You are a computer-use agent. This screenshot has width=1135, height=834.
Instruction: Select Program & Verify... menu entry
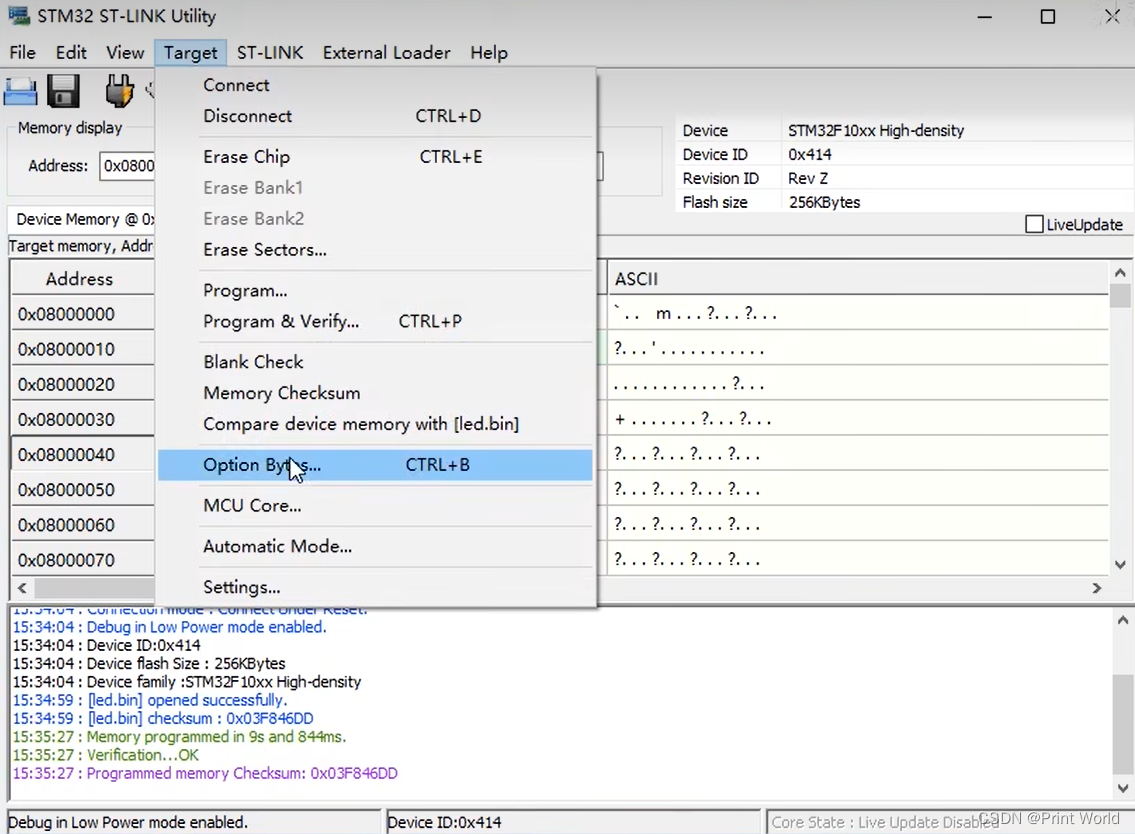[x=375, y=321]
